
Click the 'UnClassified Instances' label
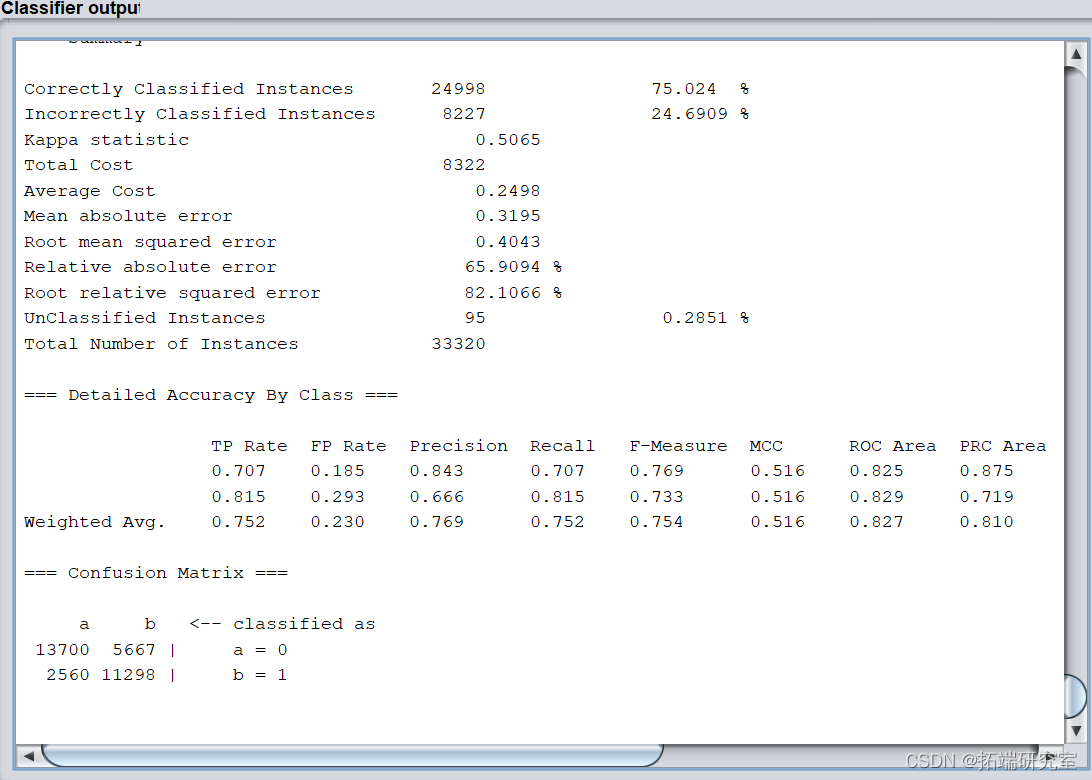coord(145,318)
